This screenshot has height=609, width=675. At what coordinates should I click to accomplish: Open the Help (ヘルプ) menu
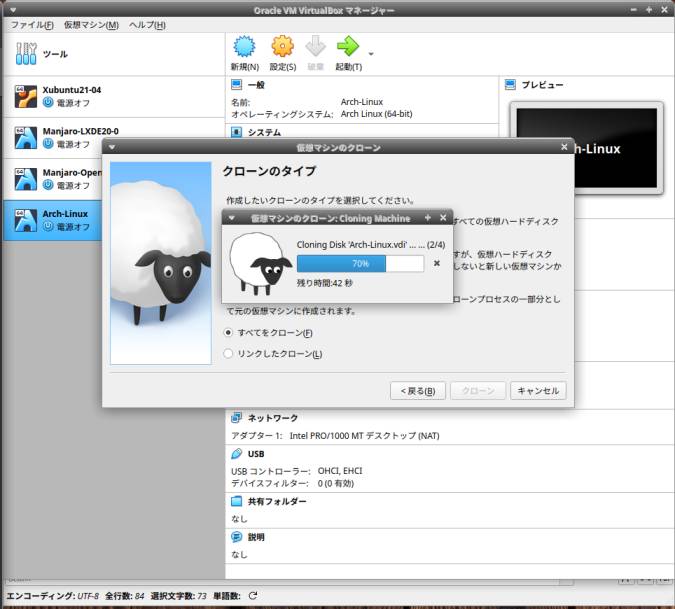coord(147,25)
